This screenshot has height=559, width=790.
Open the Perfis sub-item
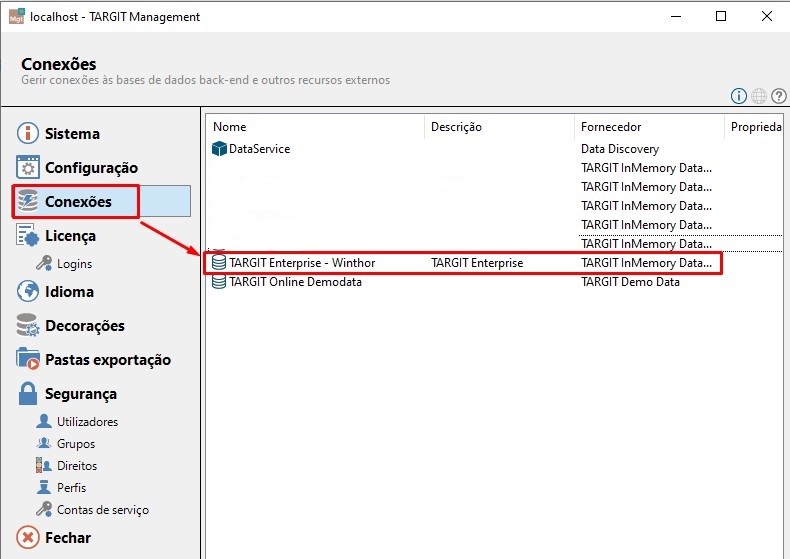pos(71,487)
